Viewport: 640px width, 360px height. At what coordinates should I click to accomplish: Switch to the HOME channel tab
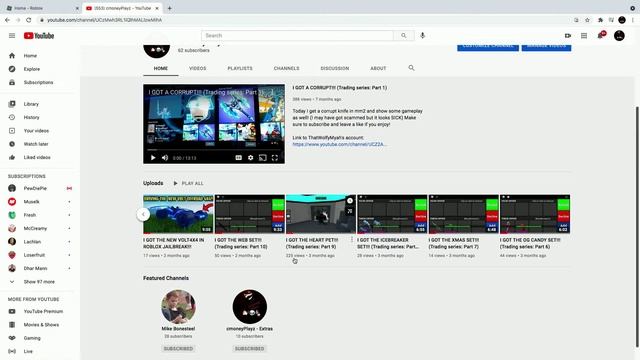[161, 68]
